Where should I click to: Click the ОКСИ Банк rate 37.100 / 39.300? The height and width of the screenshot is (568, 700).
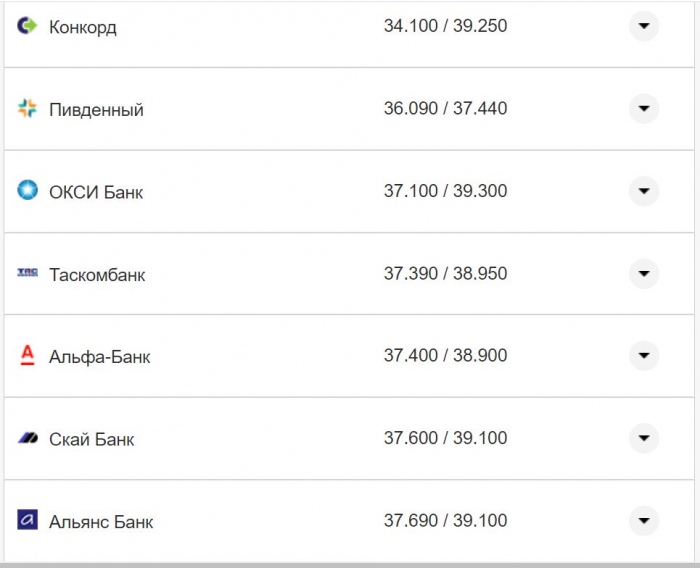pos(445,191)
